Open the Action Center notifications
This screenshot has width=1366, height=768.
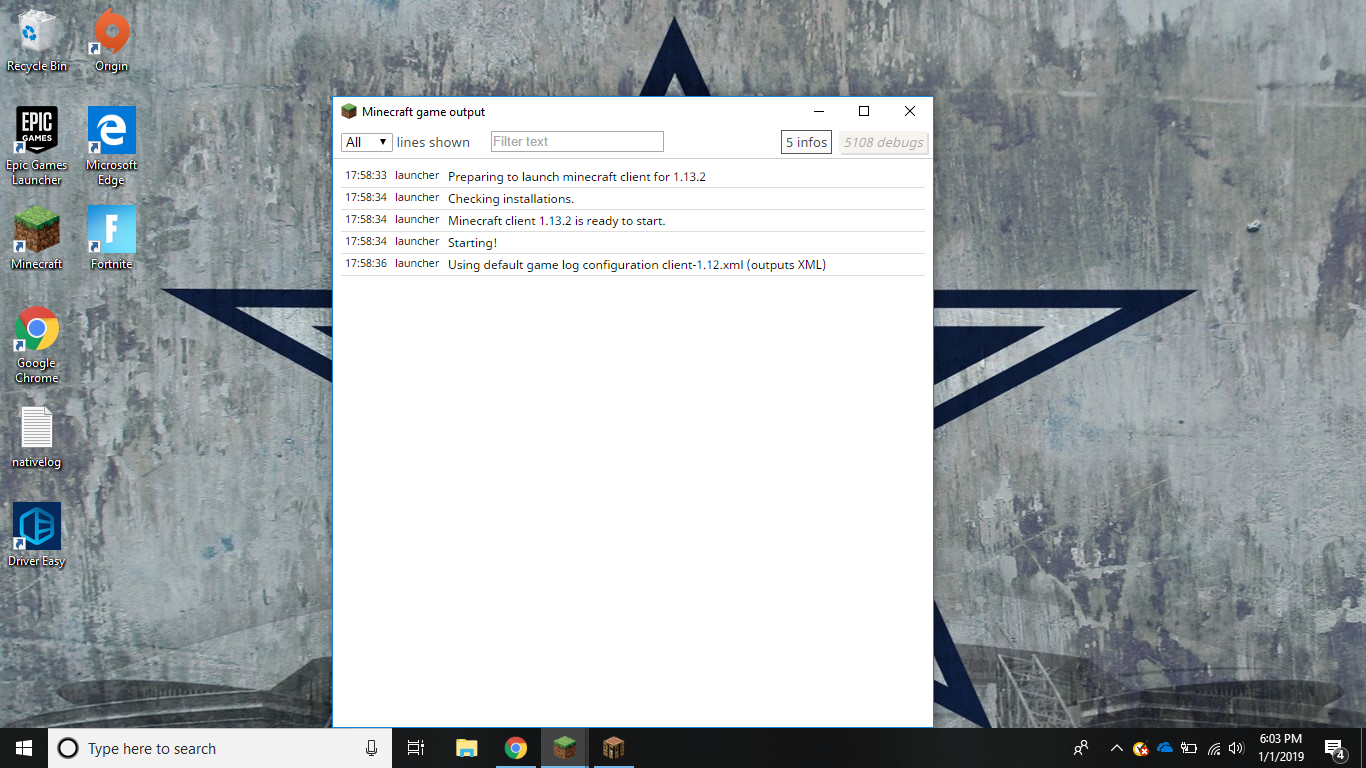click(x=1334, y=748)
